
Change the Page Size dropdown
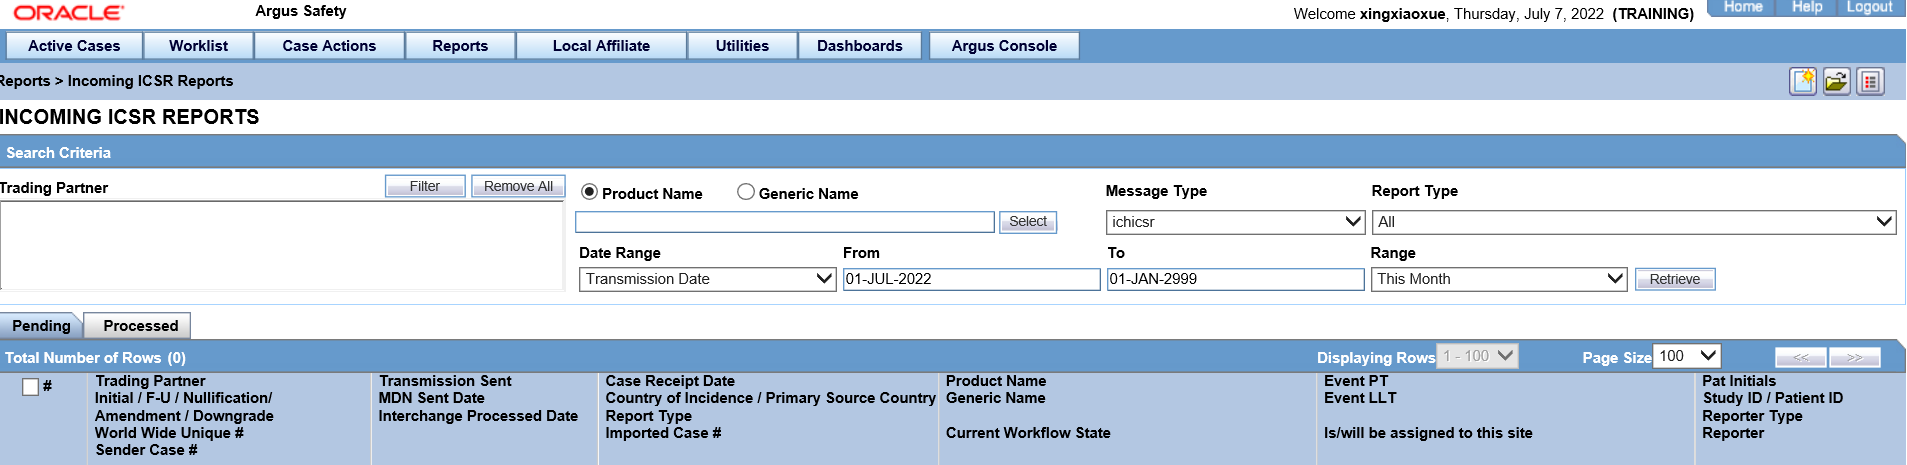pyautogui.click(x=1687, y=356)
